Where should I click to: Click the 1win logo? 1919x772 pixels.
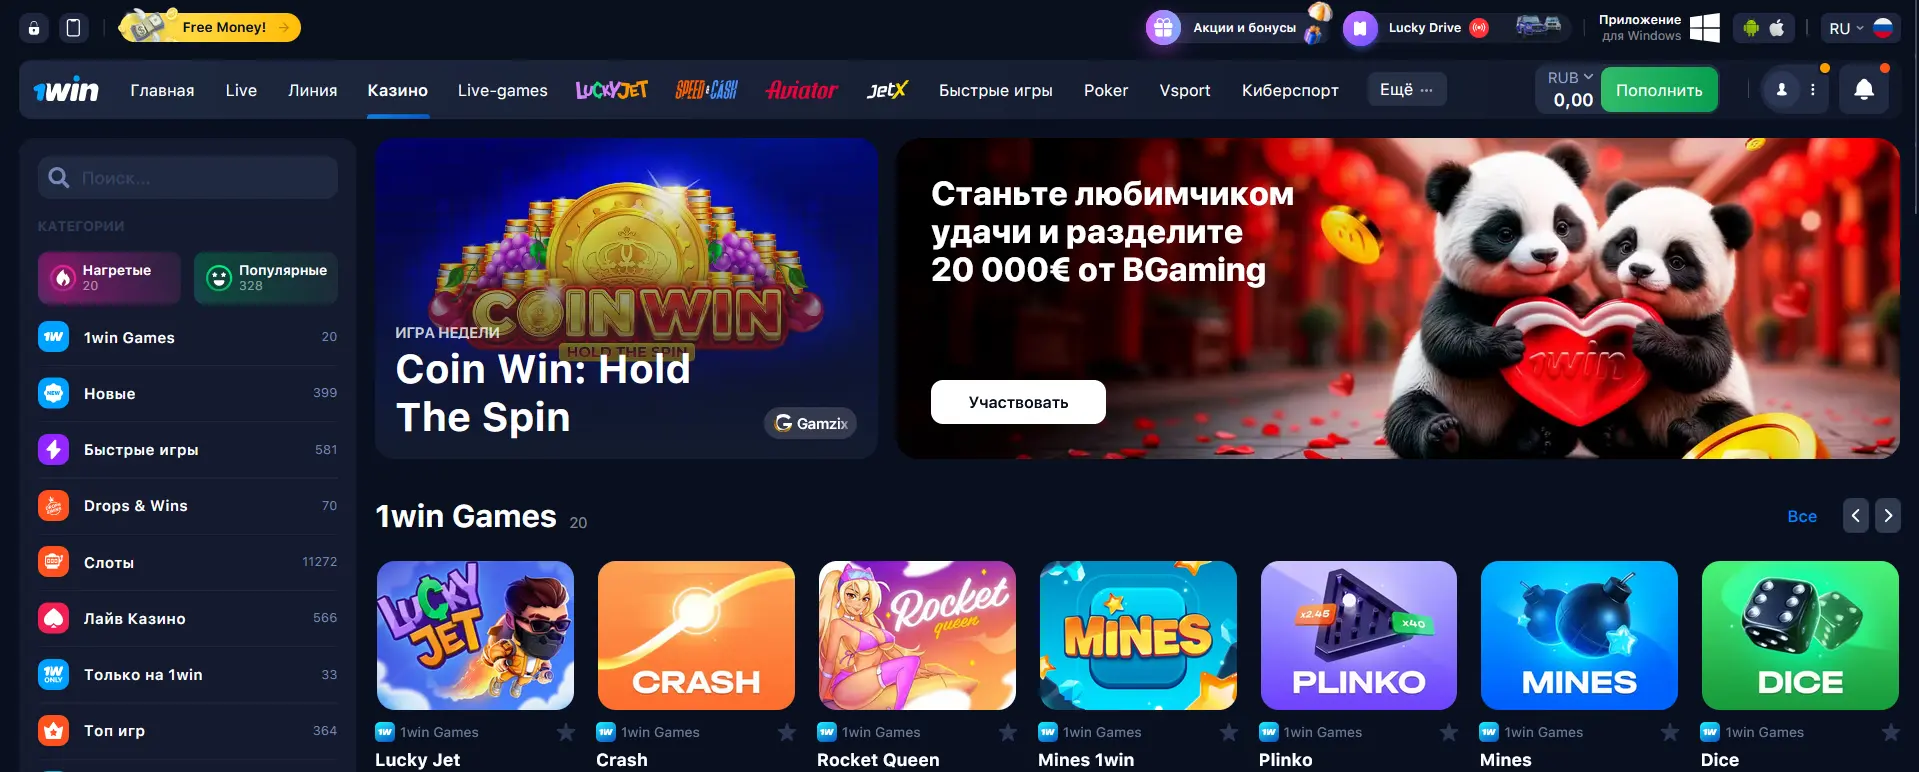[66, 90]
